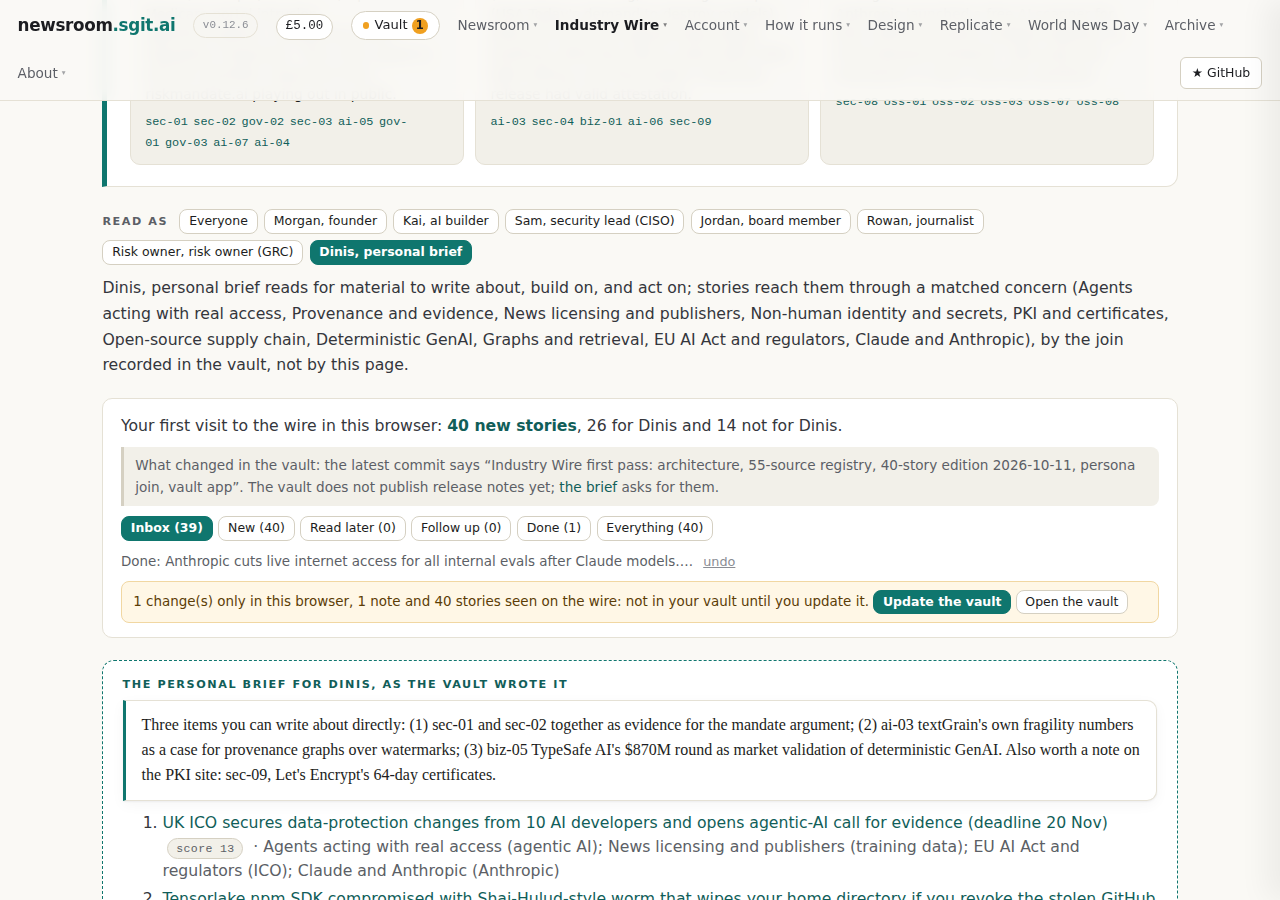Image resolution: width=1280 pixels, height=900 pixels.
Task: Open the About dropdown menu
Action: [x=42, y=73]
